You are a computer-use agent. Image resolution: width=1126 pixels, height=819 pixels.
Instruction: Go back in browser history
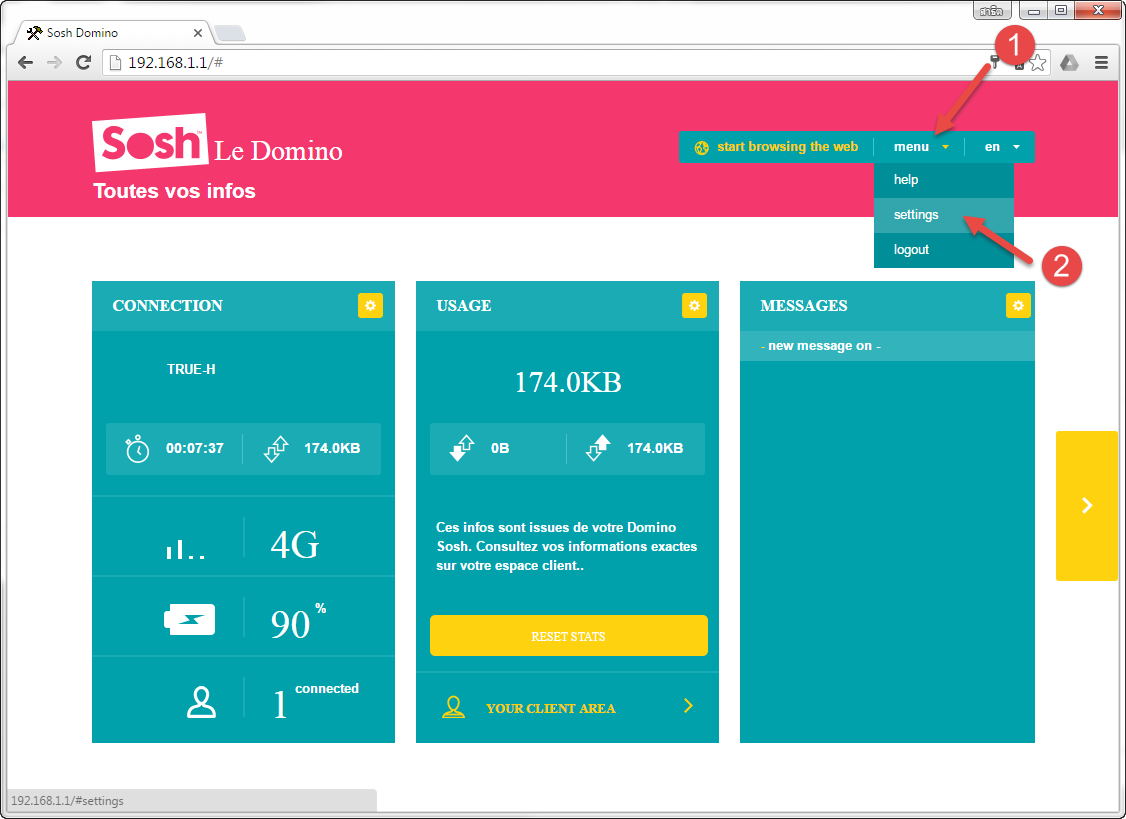coord(25,63)
